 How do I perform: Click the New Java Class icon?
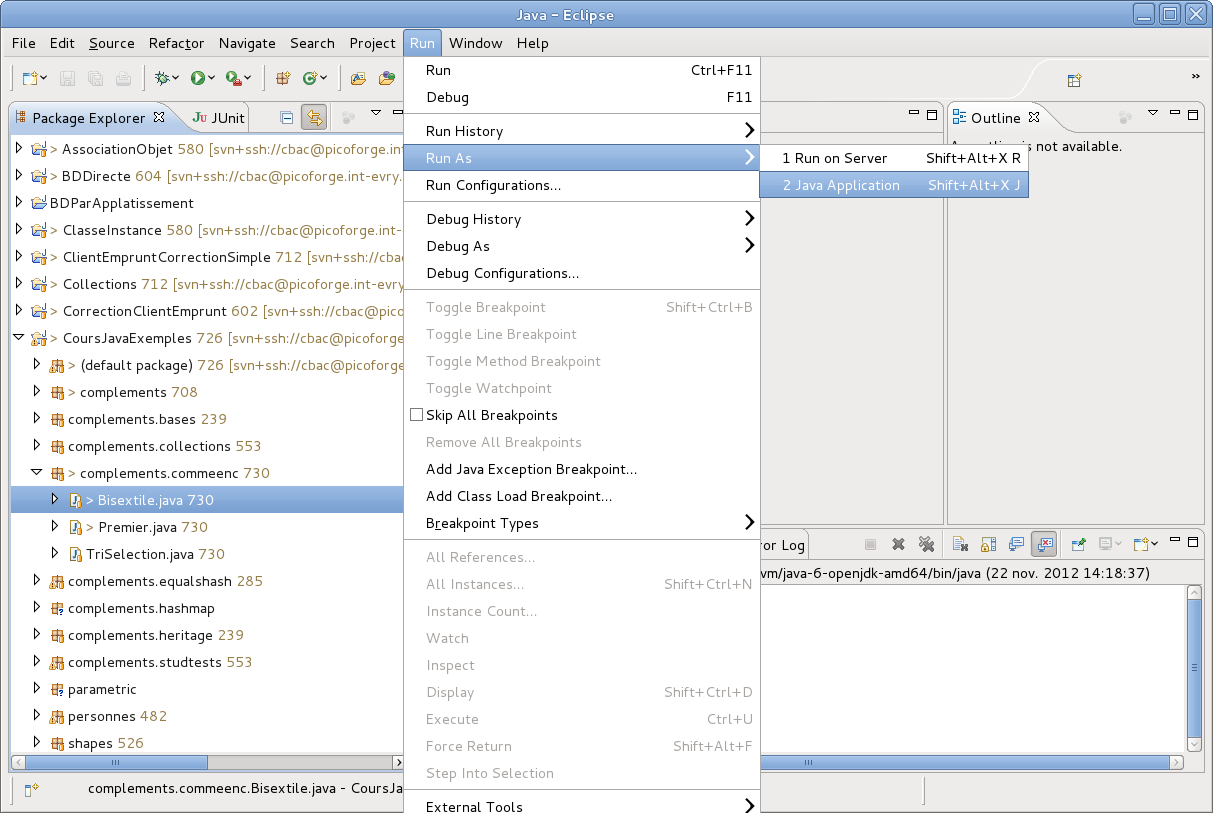click(310, 78)
